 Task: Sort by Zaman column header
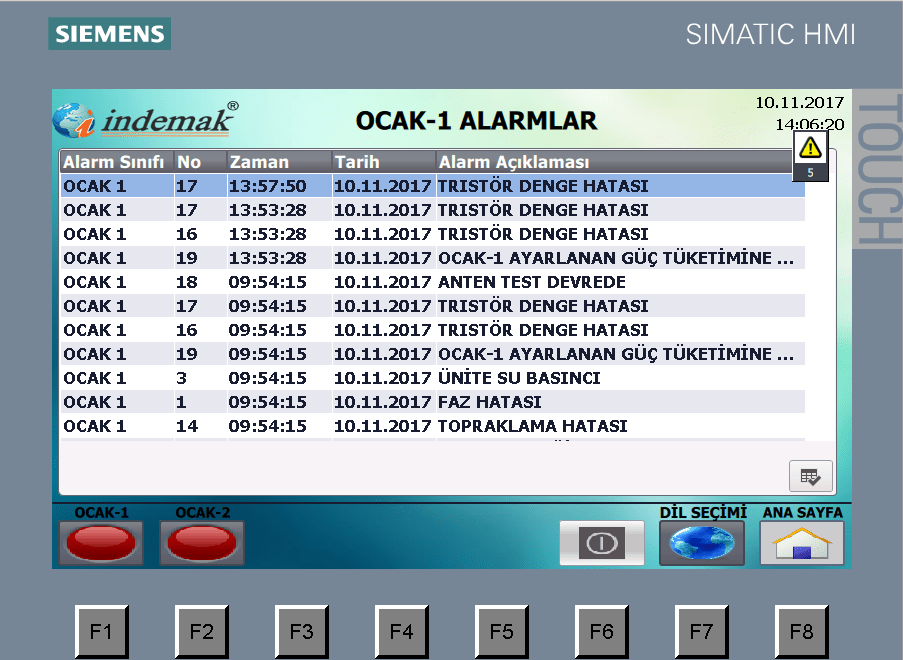point(279,162)
